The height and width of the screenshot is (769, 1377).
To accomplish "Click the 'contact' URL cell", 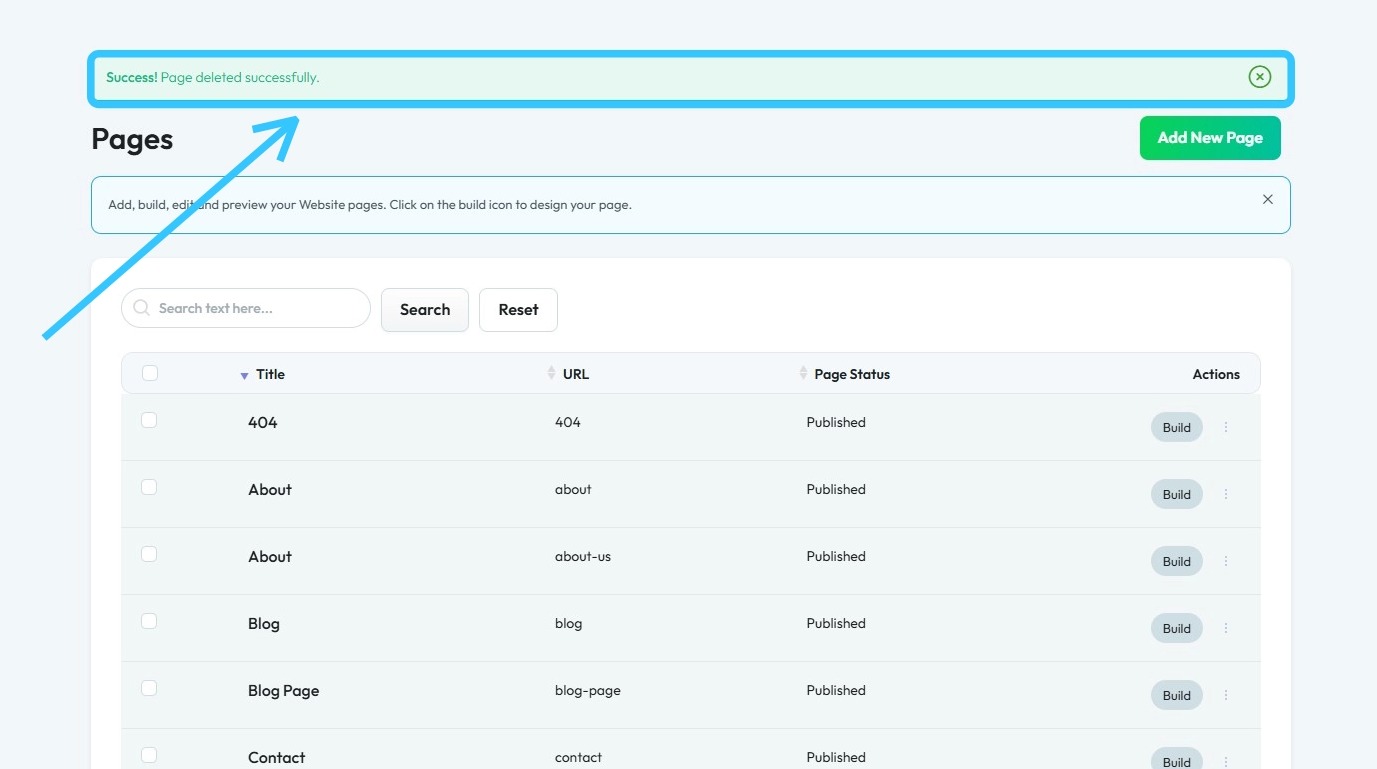I will pos(579,757).
